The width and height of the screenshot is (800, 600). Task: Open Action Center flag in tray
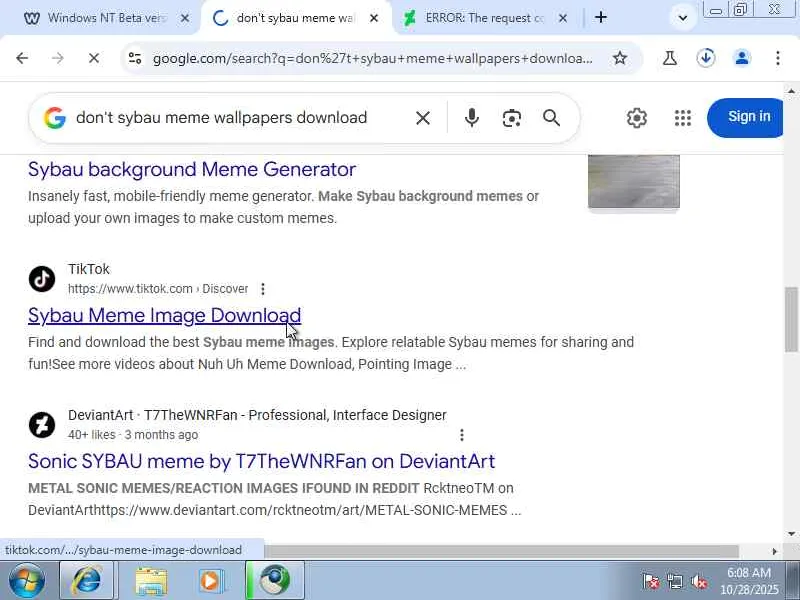(x=651, y=581)
